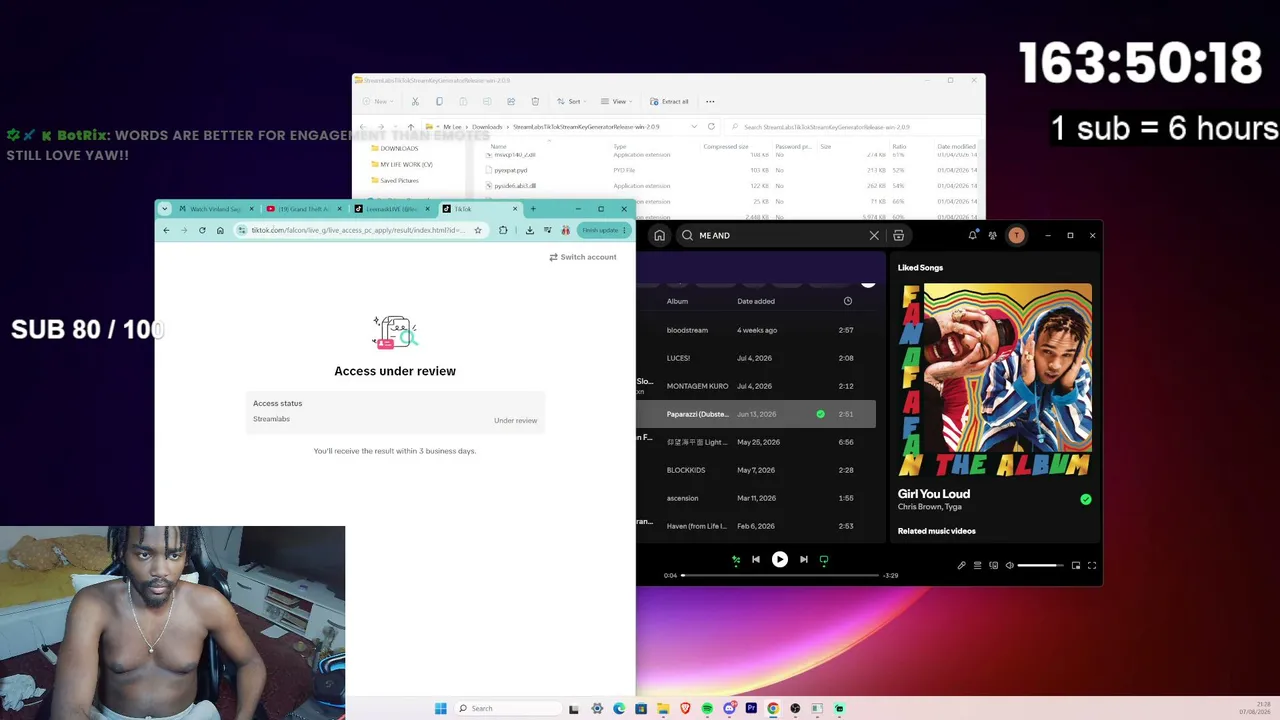Open File Explorer See more options
Viewport: 1280px width, 720px height.
[710, 101]
